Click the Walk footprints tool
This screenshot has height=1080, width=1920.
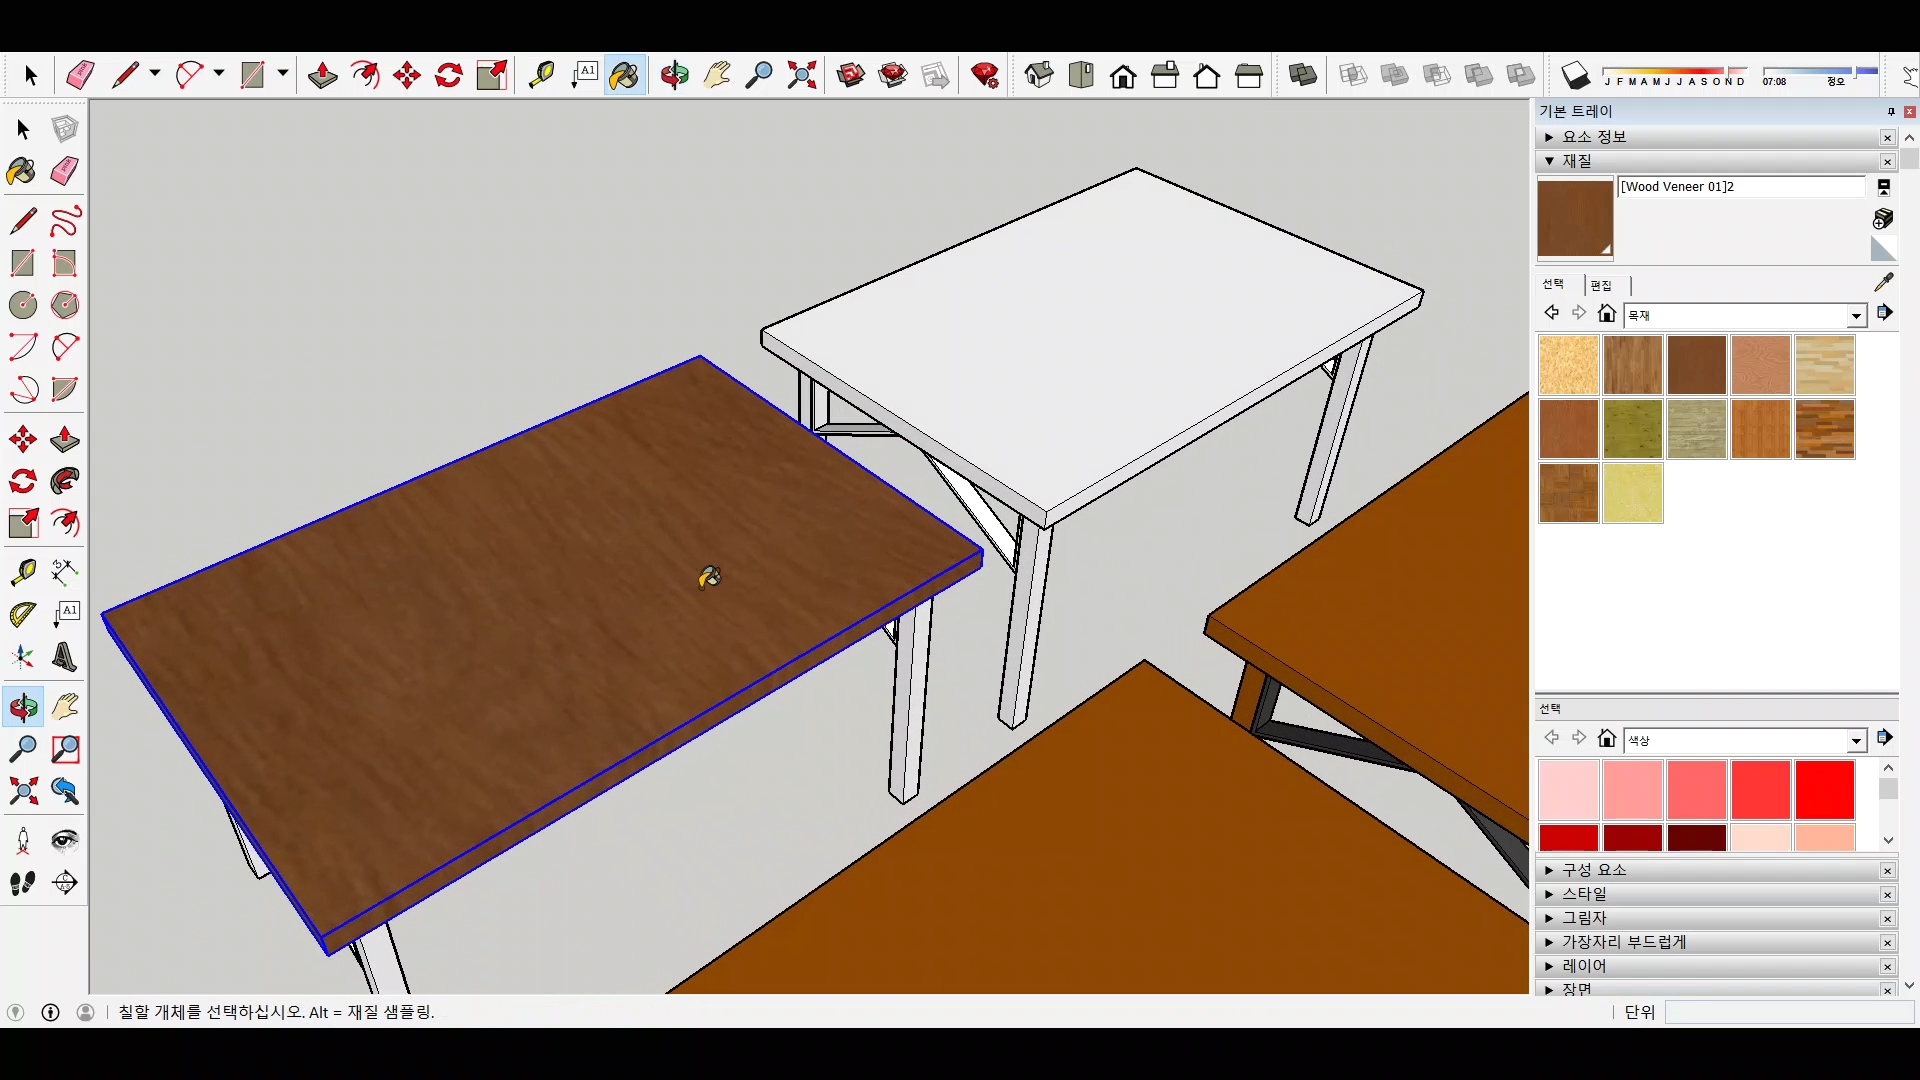click(23, 883)
